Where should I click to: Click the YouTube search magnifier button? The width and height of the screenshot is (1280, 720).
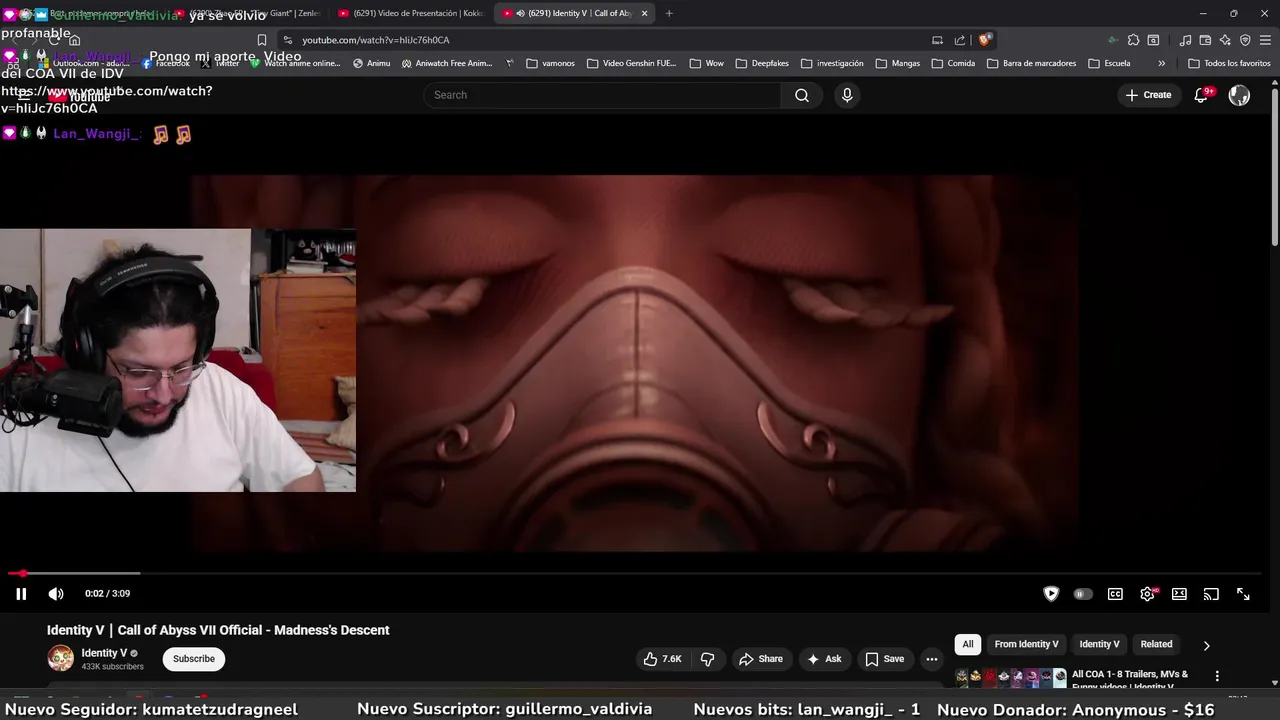[802, 95]
